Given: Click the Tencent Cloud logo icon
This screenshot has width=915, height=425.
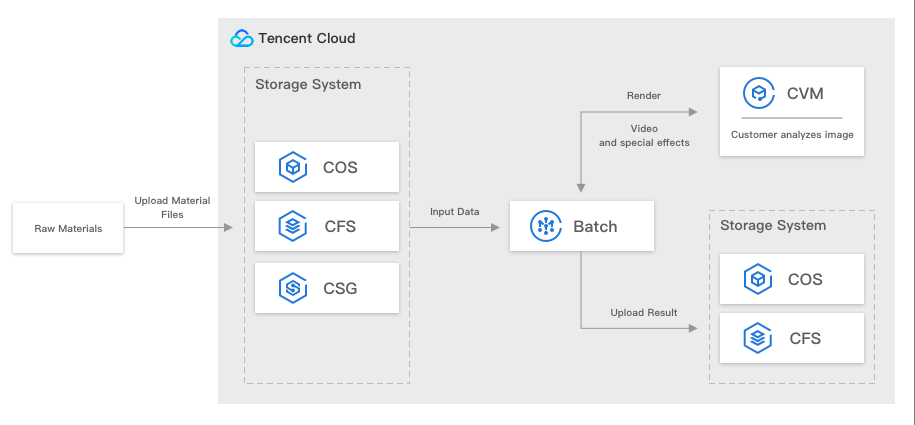Looking at the screenshot, I should 242,39.
